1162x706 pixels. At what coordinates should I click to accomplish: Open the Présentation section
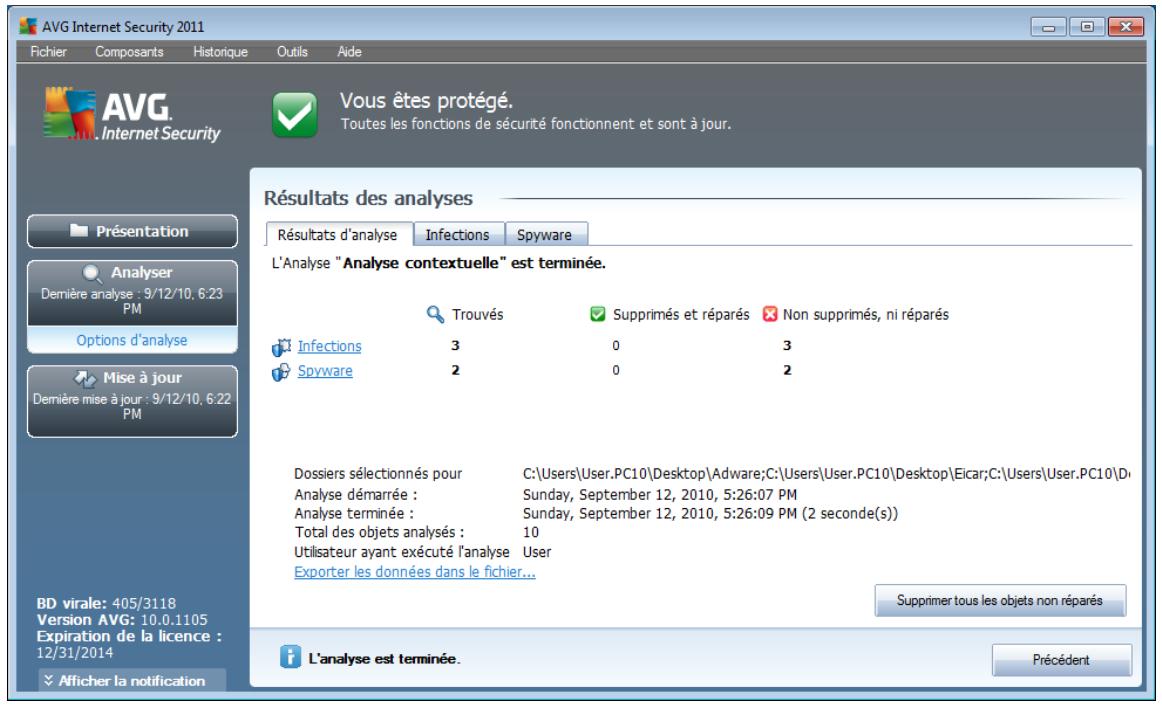(x=133, y=231)
